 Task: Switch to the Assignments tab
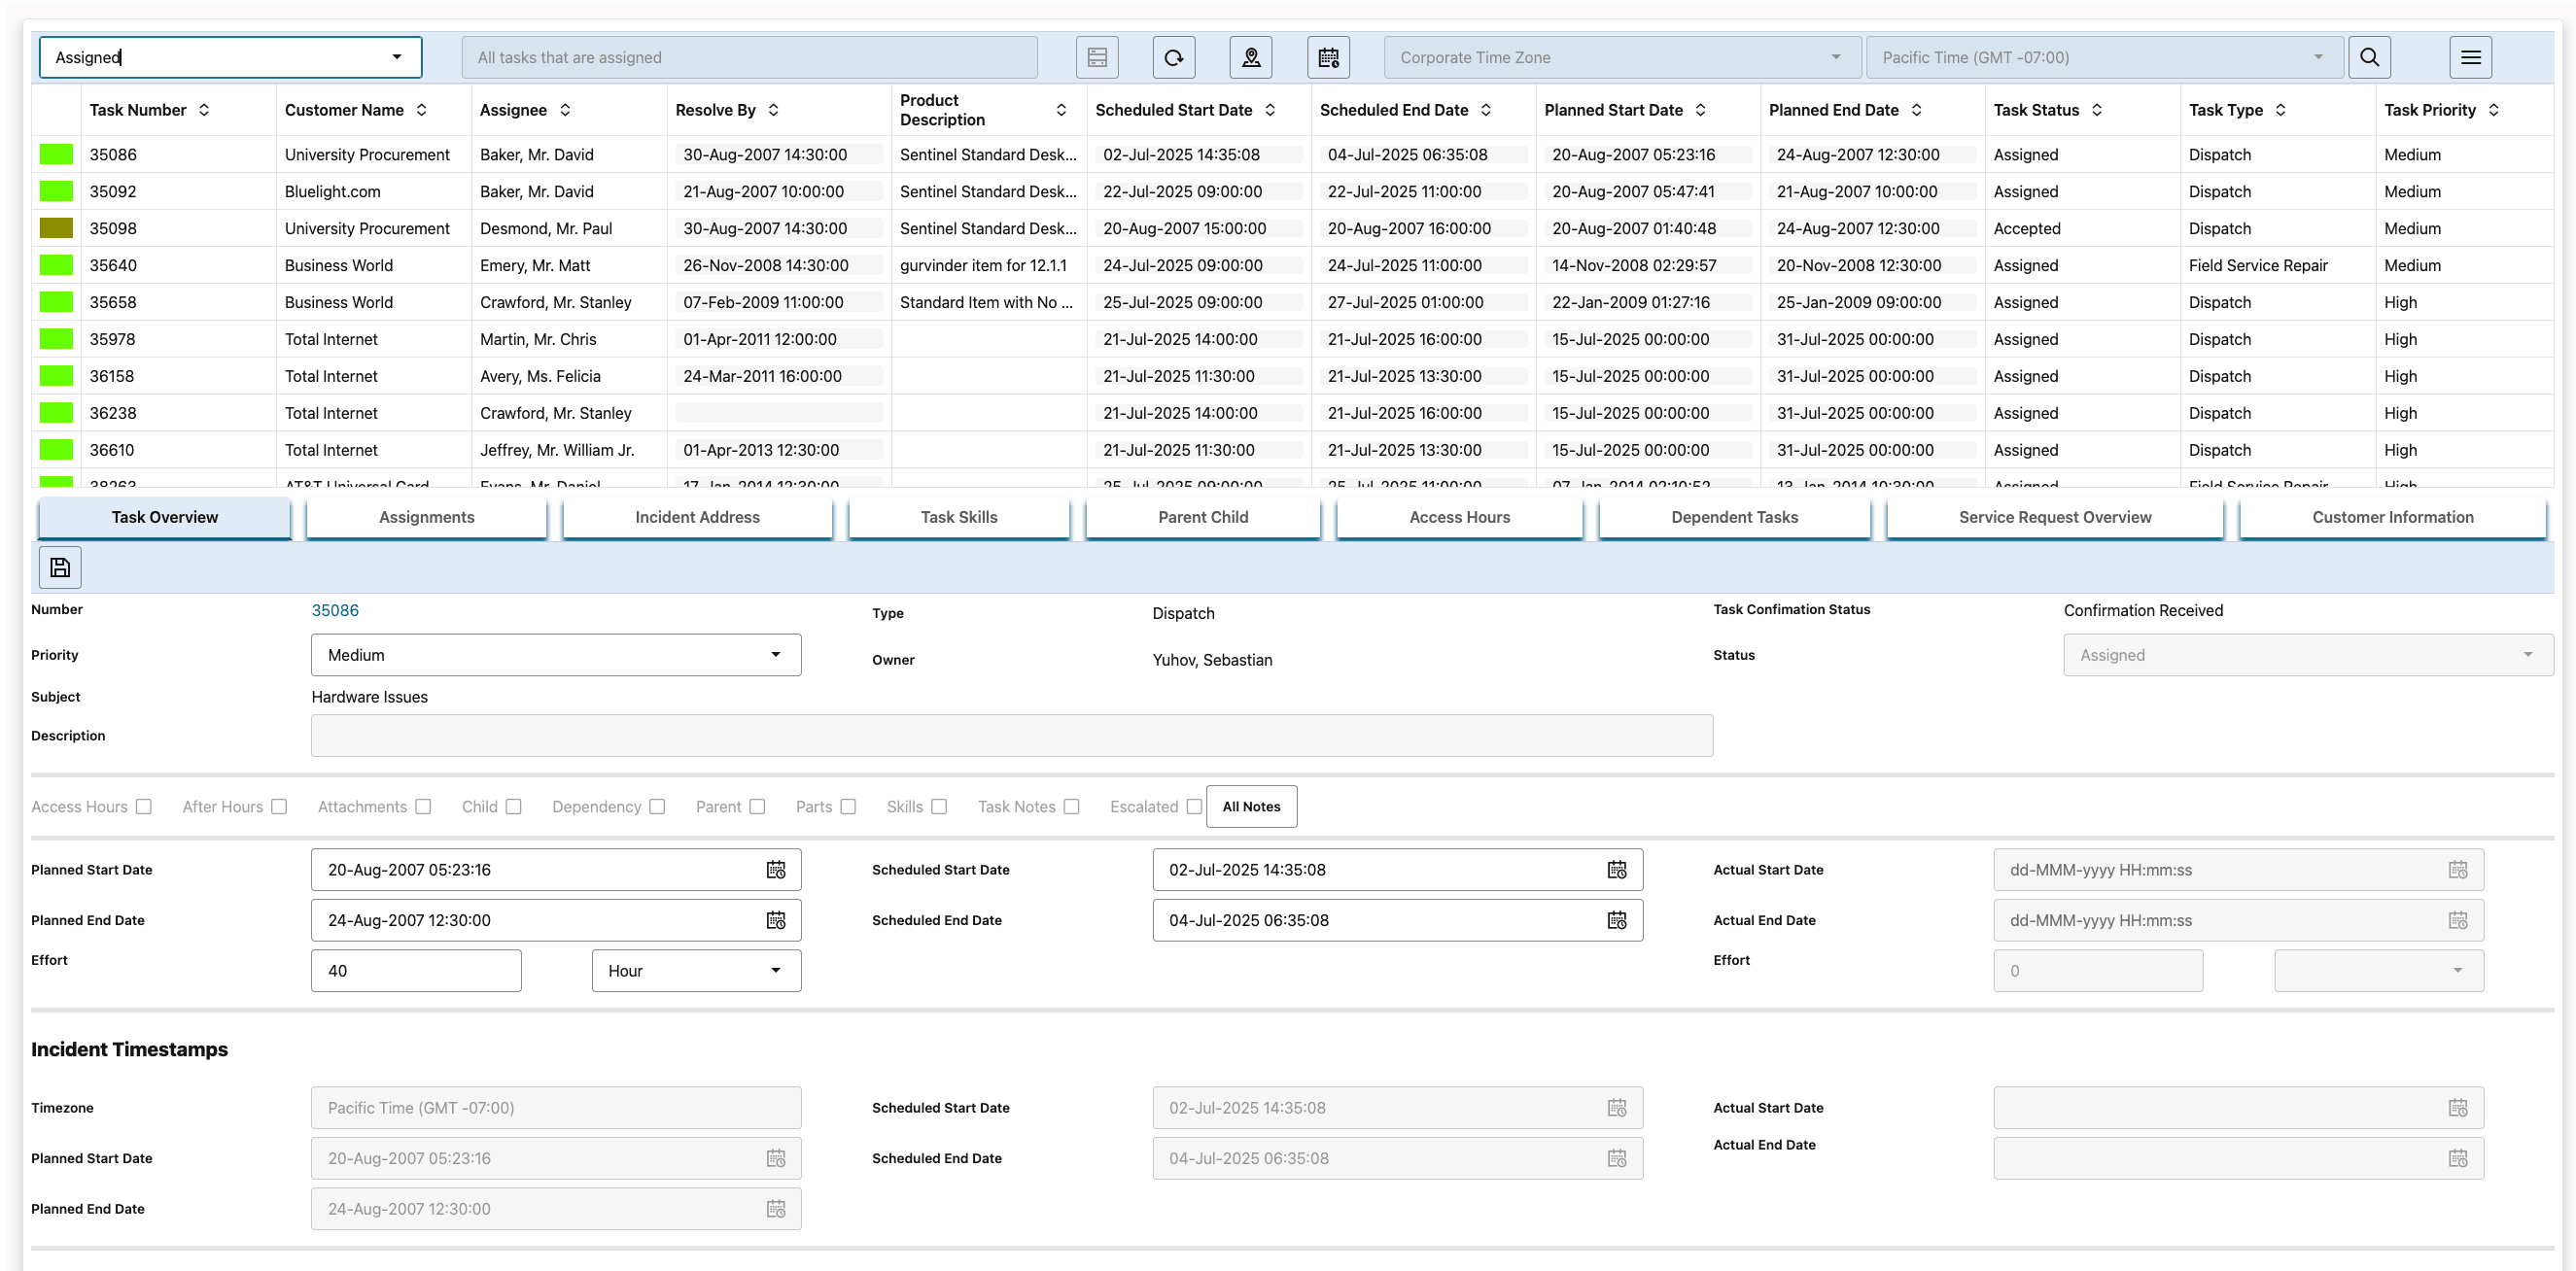tap(426, 517)
